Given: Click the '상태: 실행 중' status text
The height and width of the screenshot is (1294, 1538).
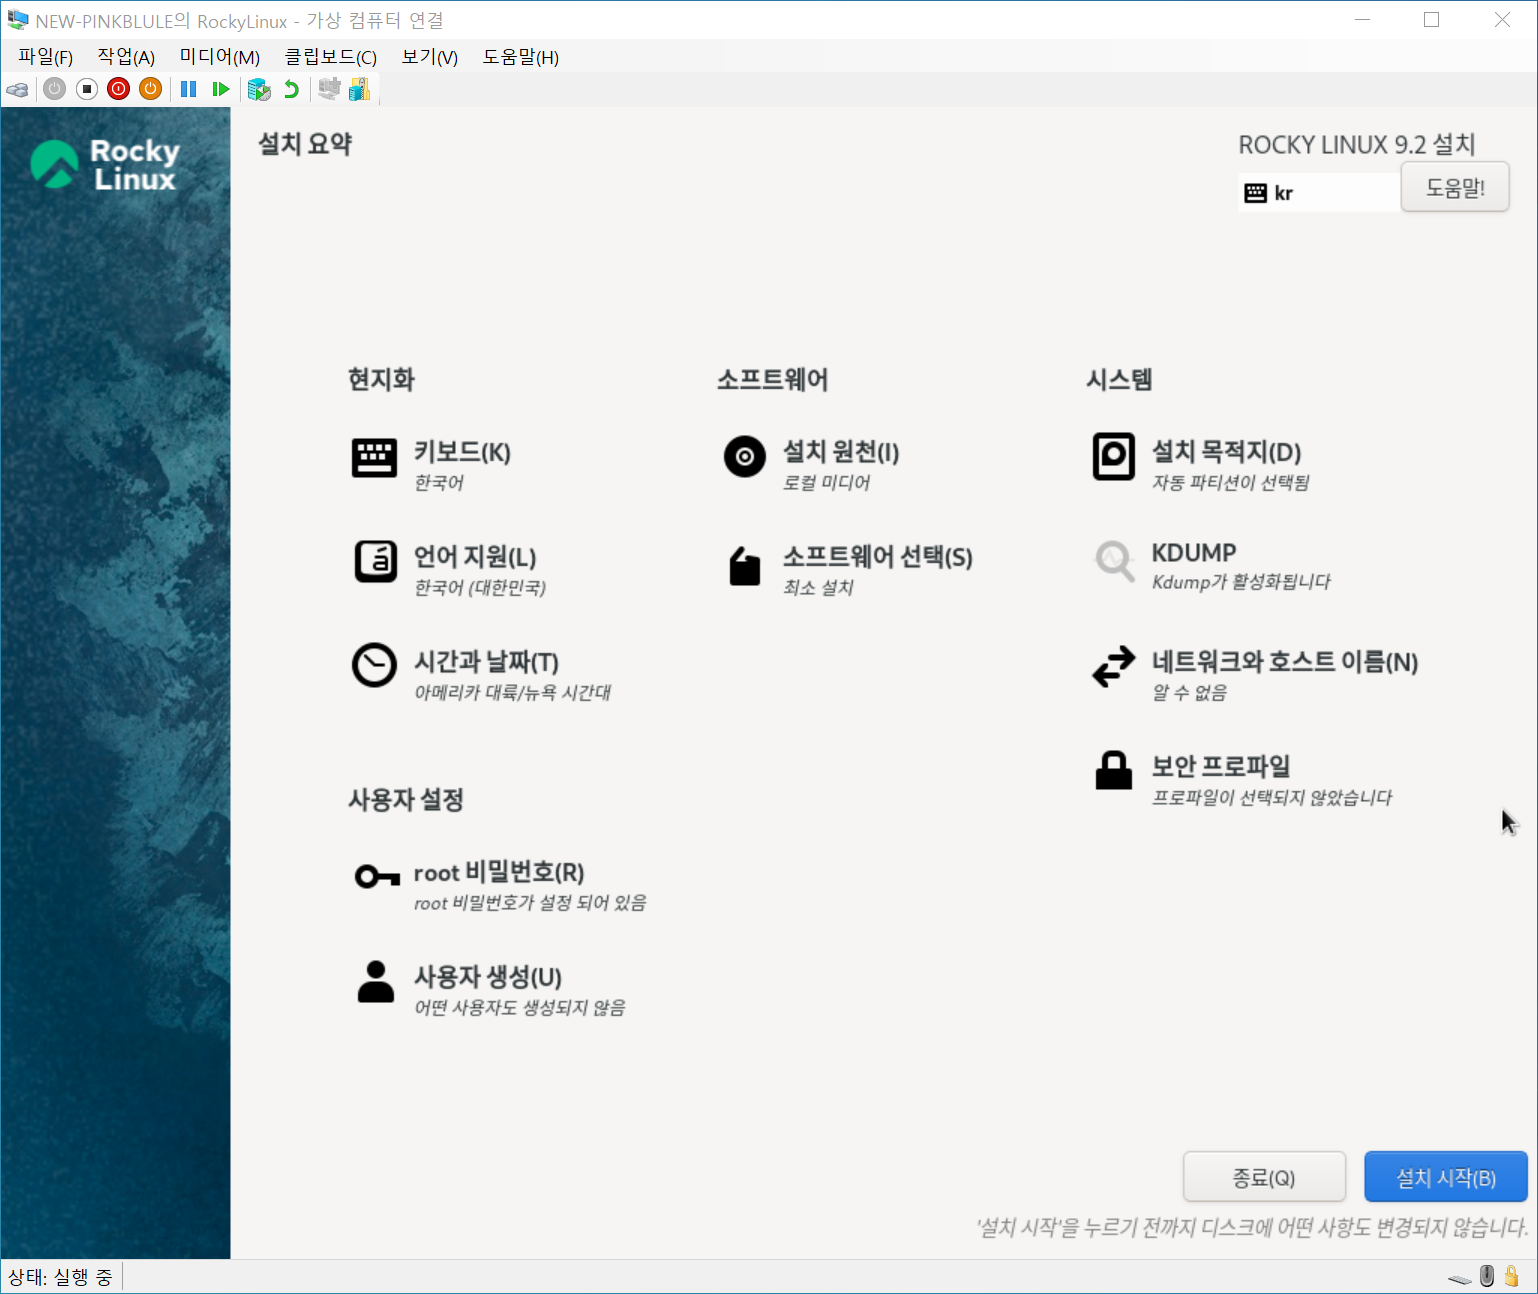Looking at the screenshot, I should [60, 1277].
